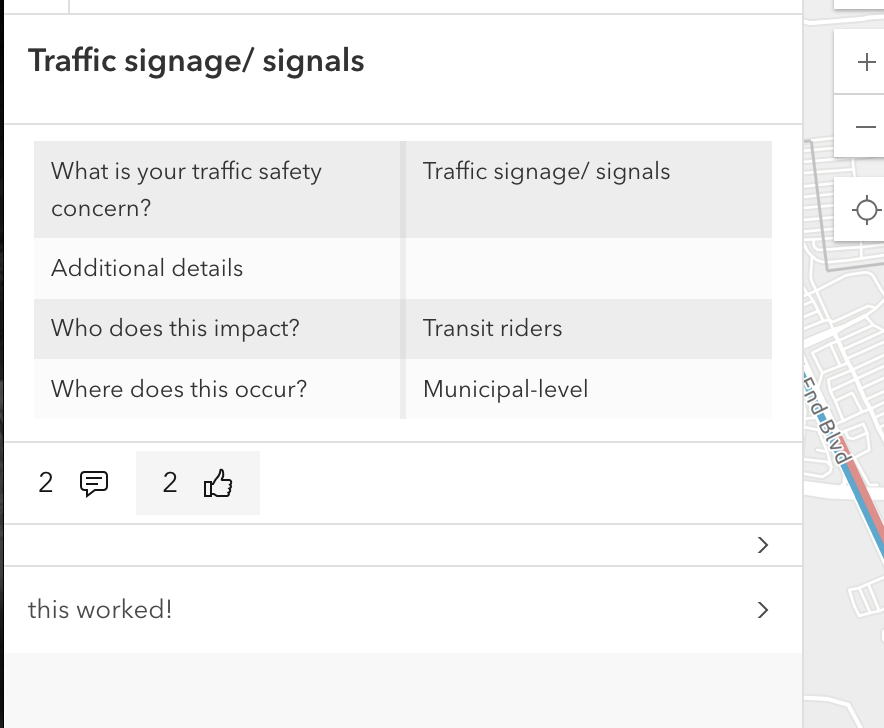This screenshot has width=884, height=728.
Task: Click the 'Additional details' row
Action: tap(146, 268)
